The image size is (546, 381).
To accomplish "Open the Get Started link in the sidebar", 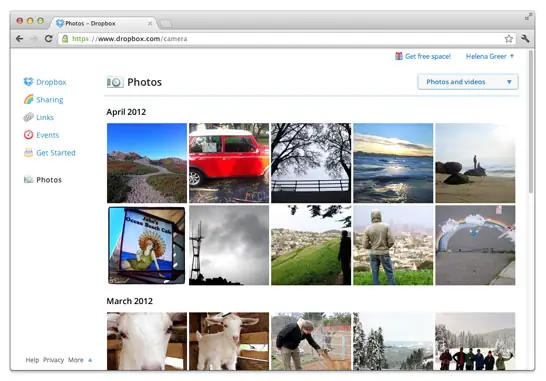I will pyautogui.click(x=56, y=153).
